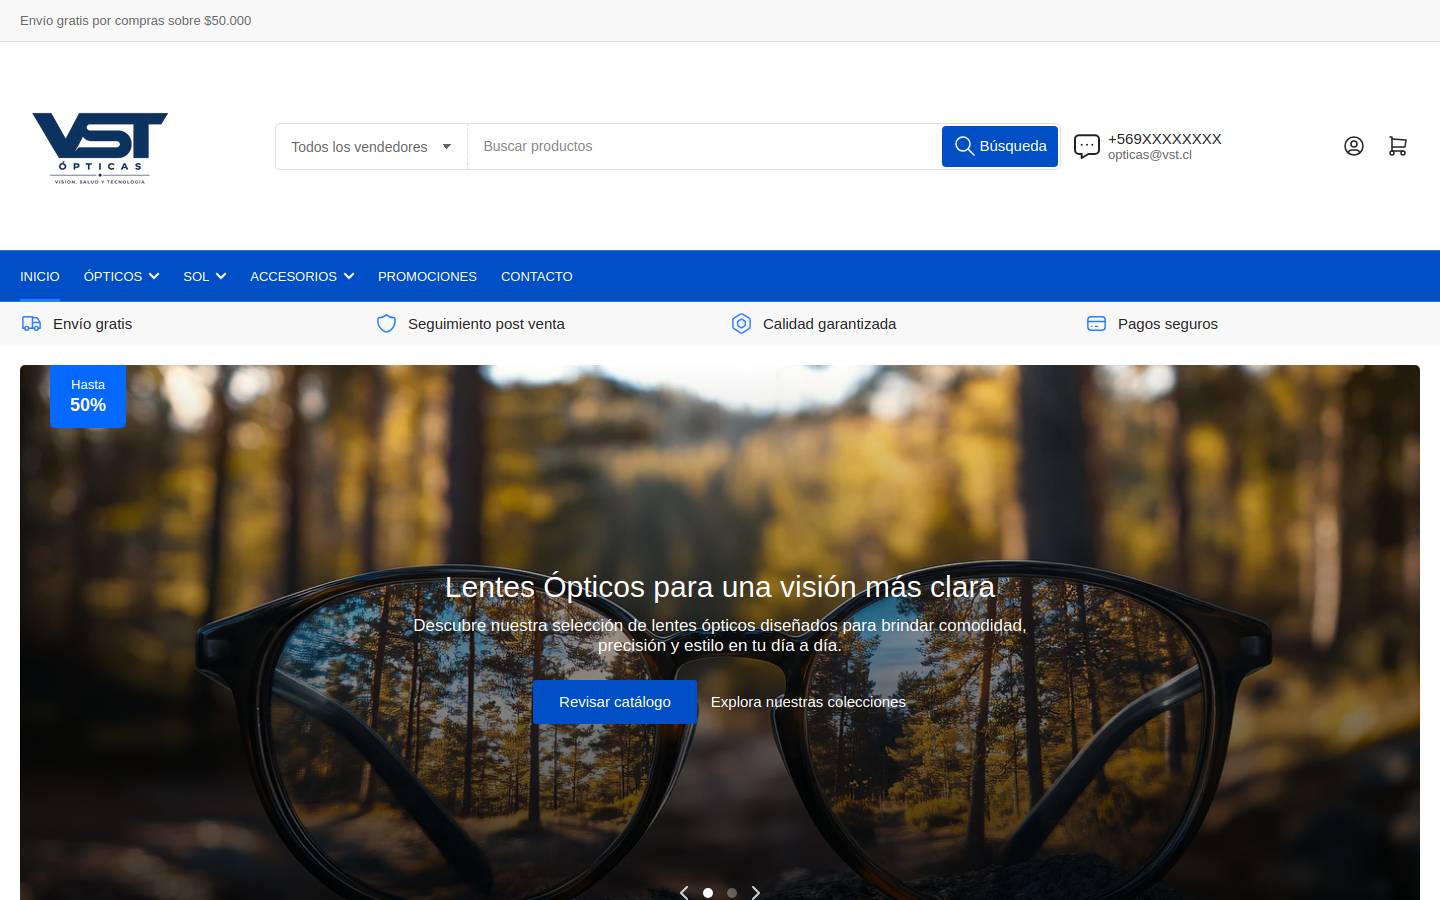This screenshot has height=900, width=1440.
Task: Open the user account icon
Action: tap(1353, 146)
